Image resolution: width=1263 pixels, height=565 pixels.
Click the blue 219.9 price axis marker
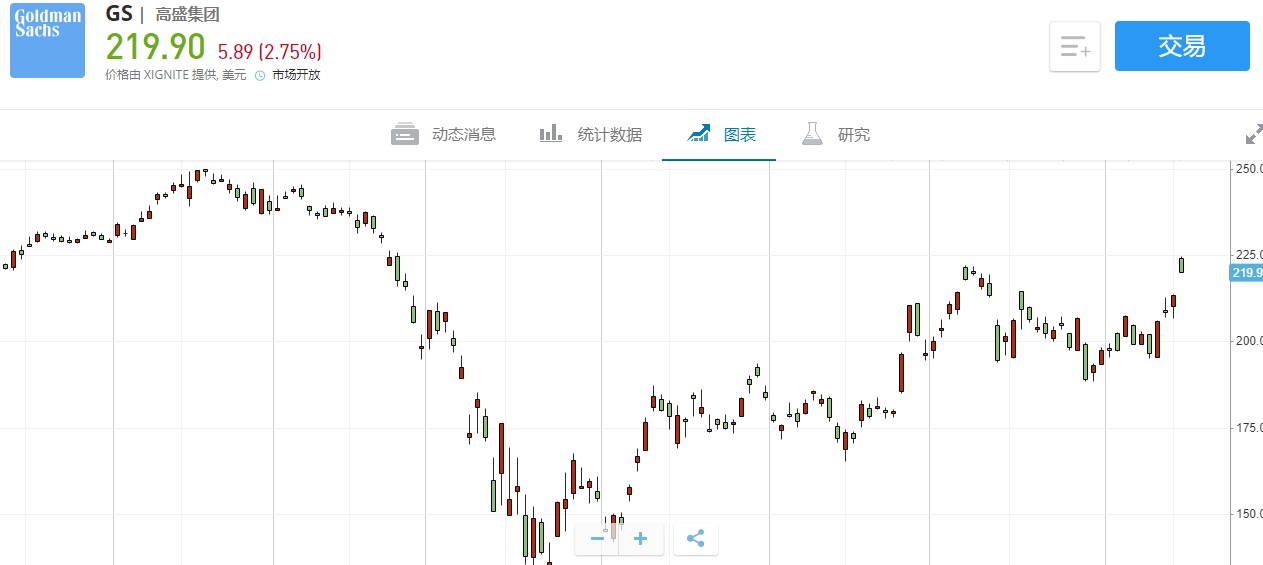pos(1246,273)
